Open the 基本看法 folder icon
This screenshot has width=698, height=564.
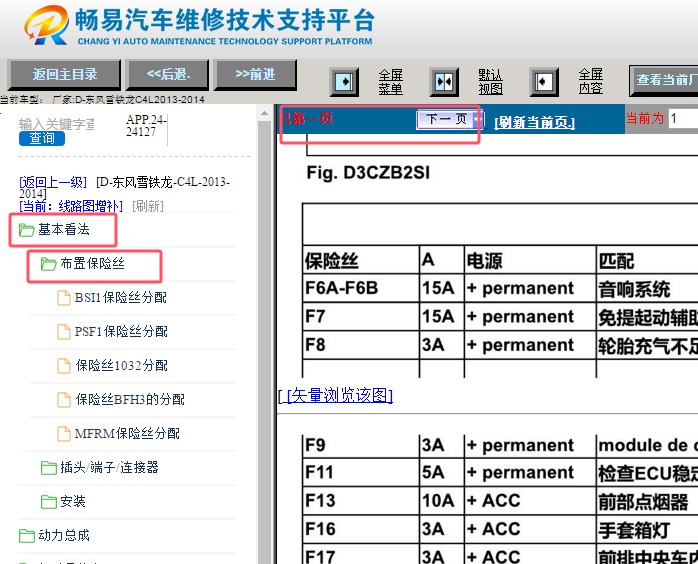tap(26, 230)
